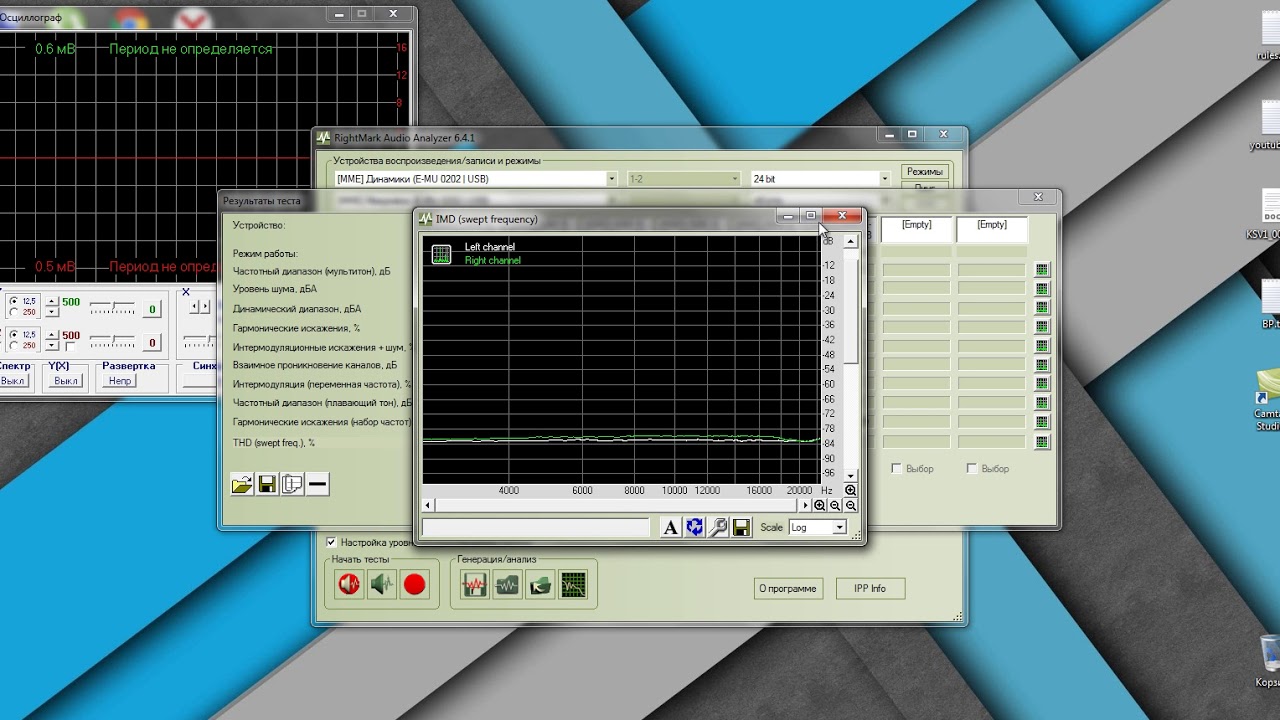Open graph options with the wrench icon
Viewport: 1280px width, 720px height.
pos(718,527)
